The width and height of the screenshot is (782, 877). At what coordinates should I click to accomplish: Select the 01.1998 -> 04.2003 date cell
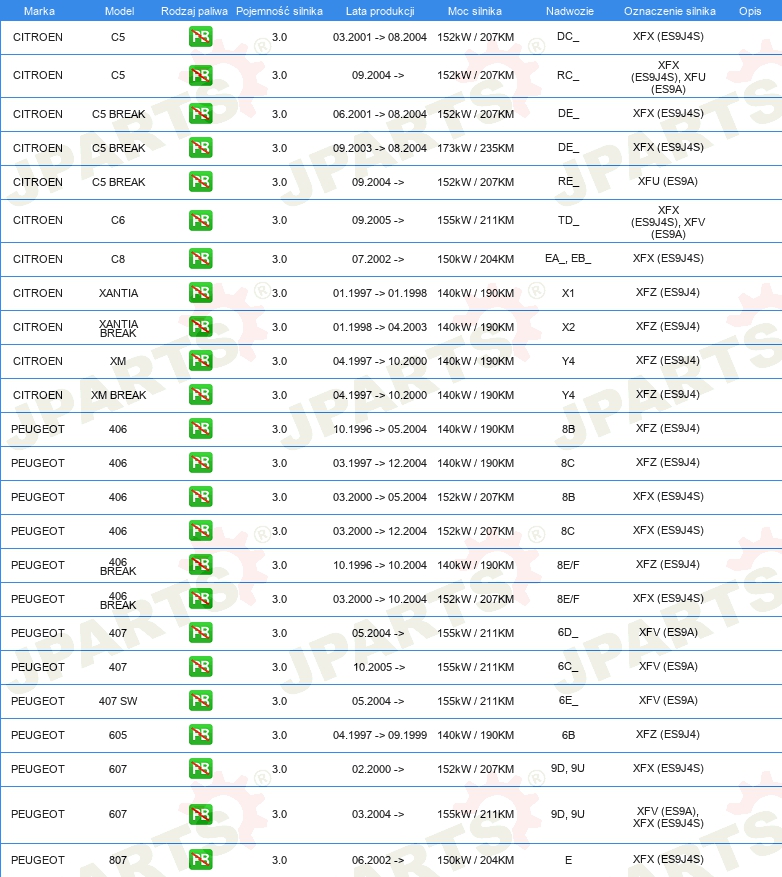pos(380,327)
